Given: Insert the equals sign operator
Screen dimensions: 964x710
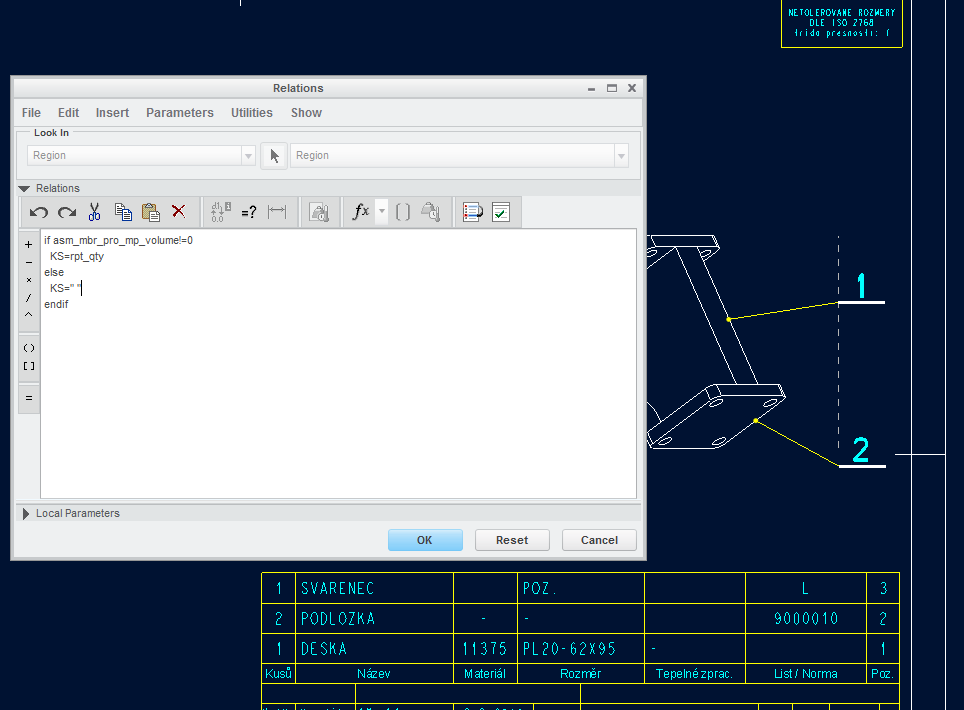Looking at the screenshot, I should coord(28,398).
